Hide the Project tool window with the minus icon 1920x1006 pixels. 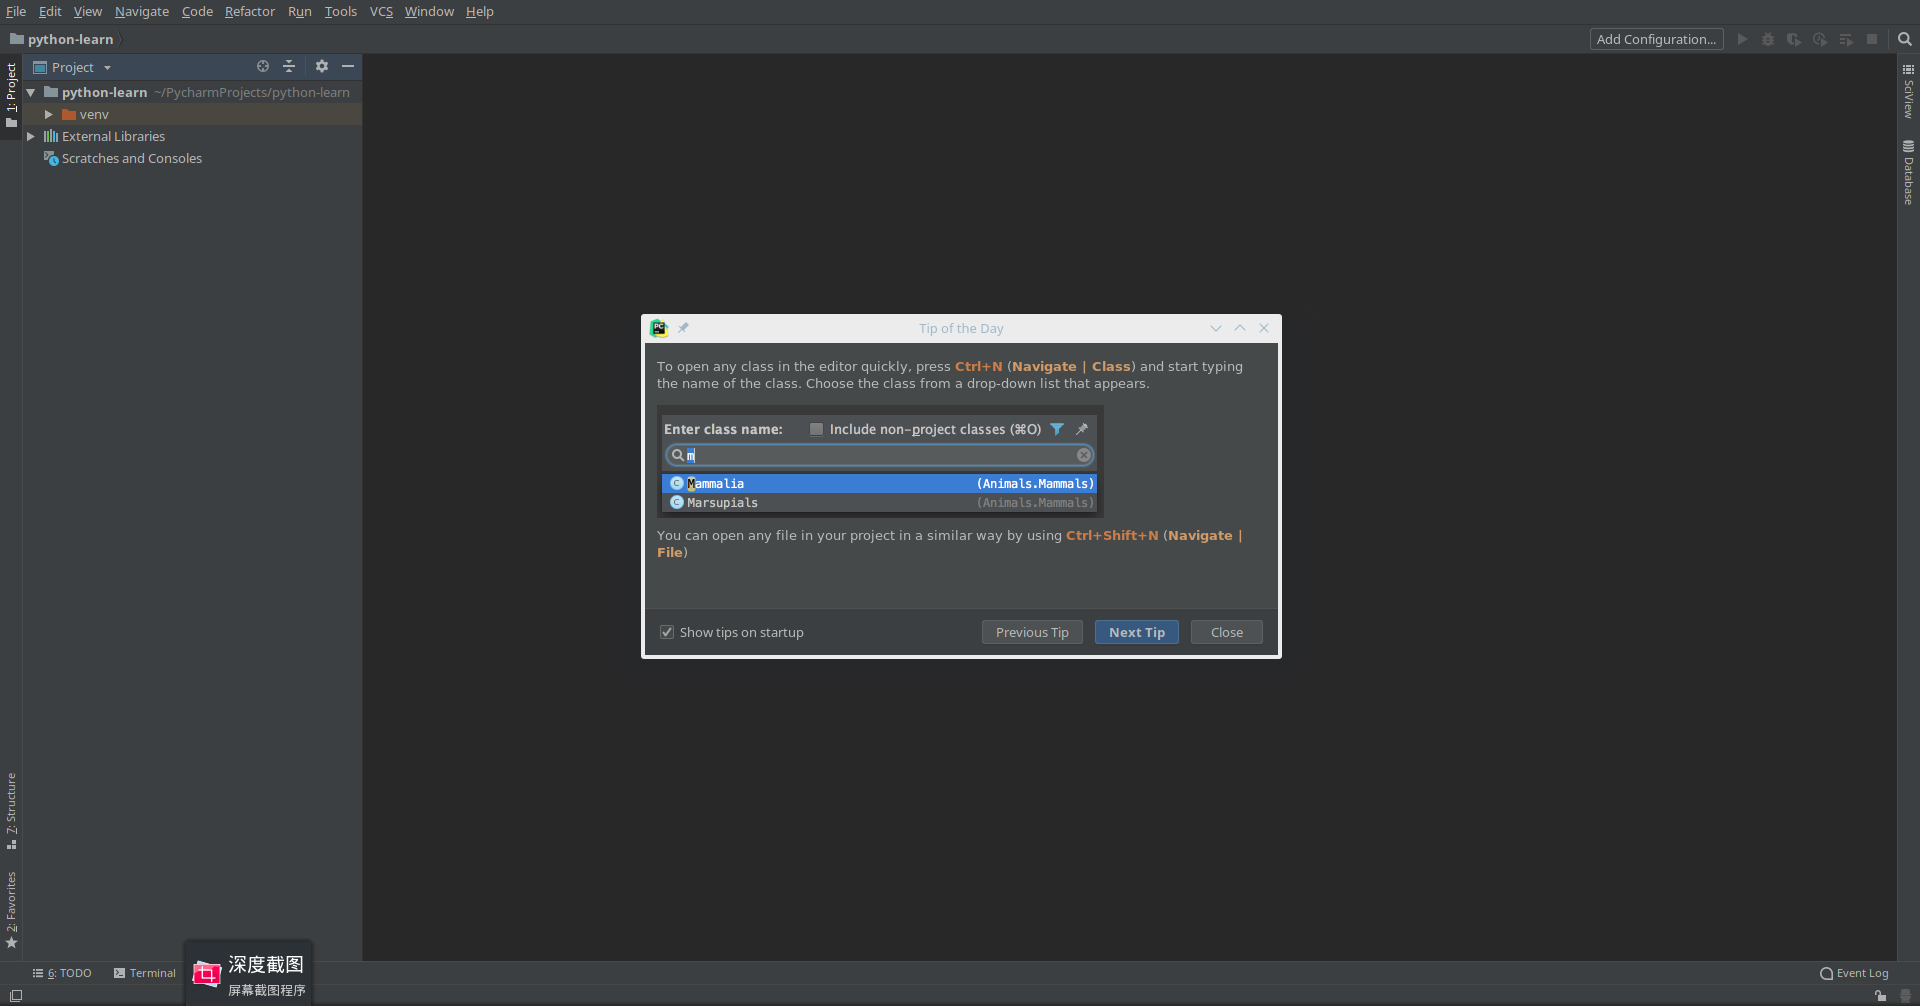[x=348, y=66]
